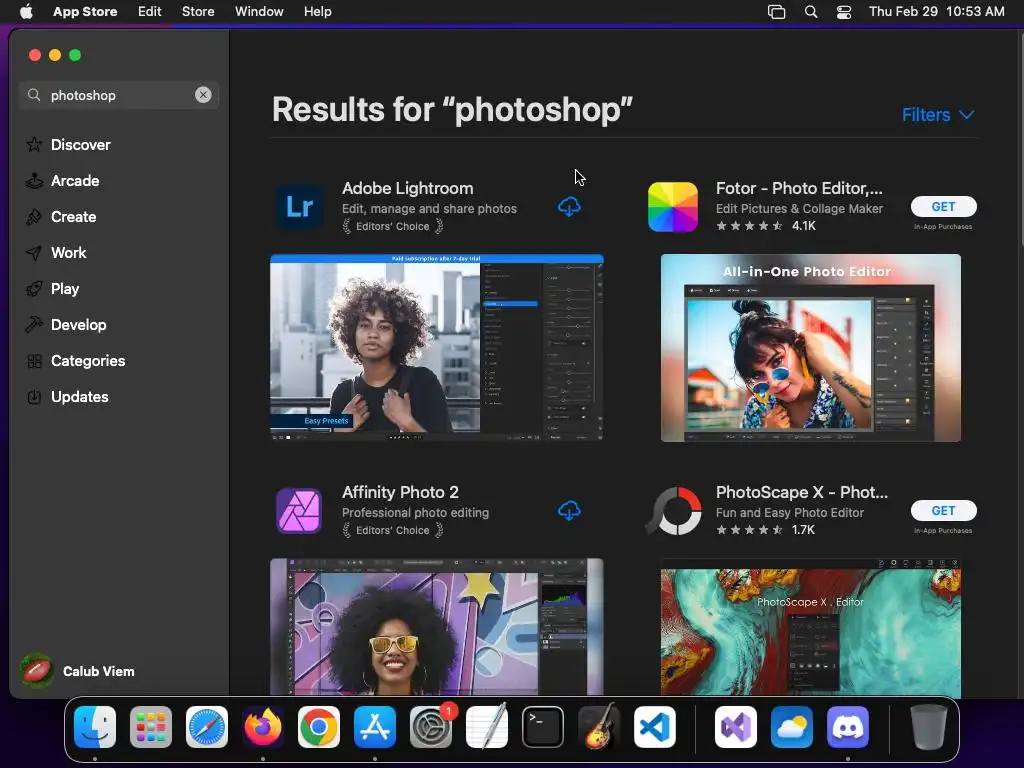Get the PhotoScape X app
Image resolution: width=1024 pixels, height=768 pixels.
tap(943, 511)
